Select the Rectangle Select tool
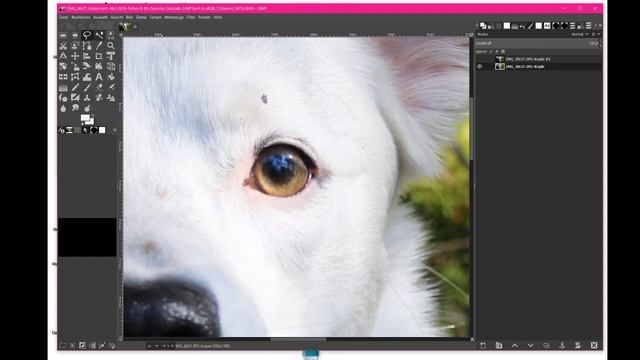The image size is (640, 360). pyautogui.click(x=63, y=35)
